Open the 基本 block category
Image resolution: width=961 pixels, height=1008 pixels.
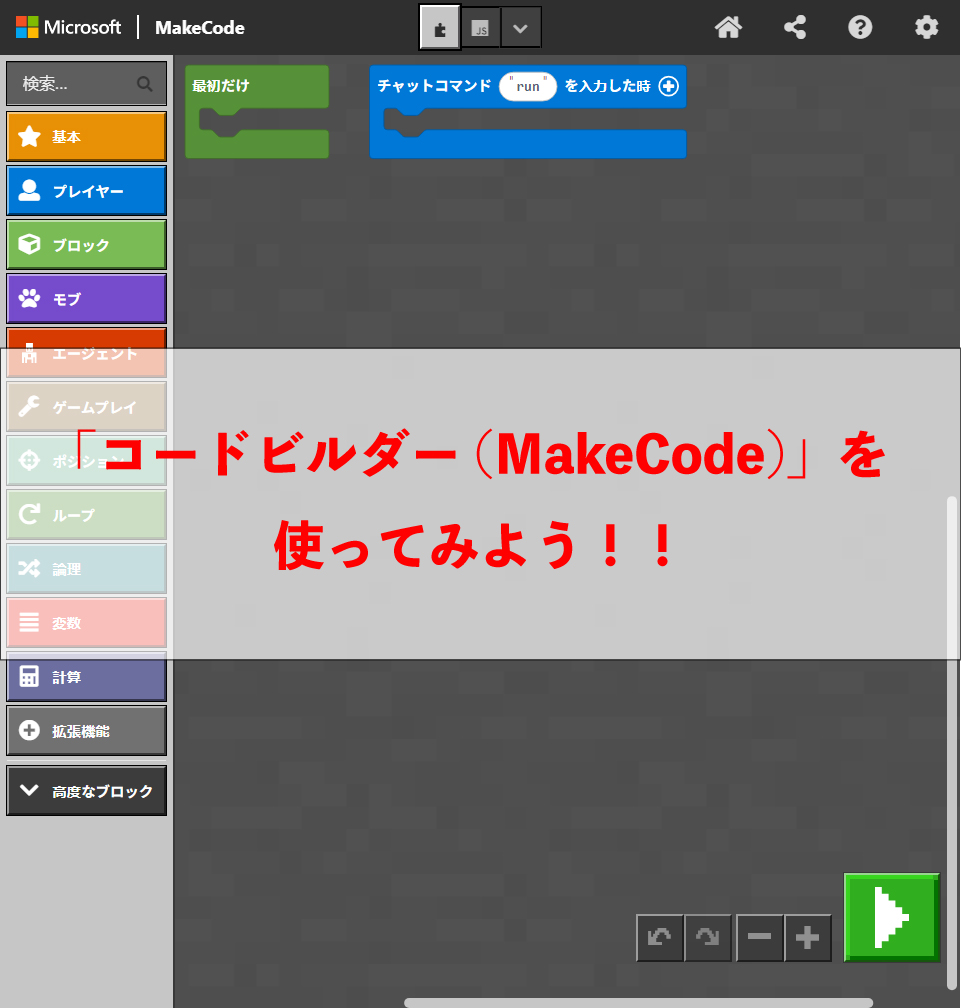tap(86, 136)
